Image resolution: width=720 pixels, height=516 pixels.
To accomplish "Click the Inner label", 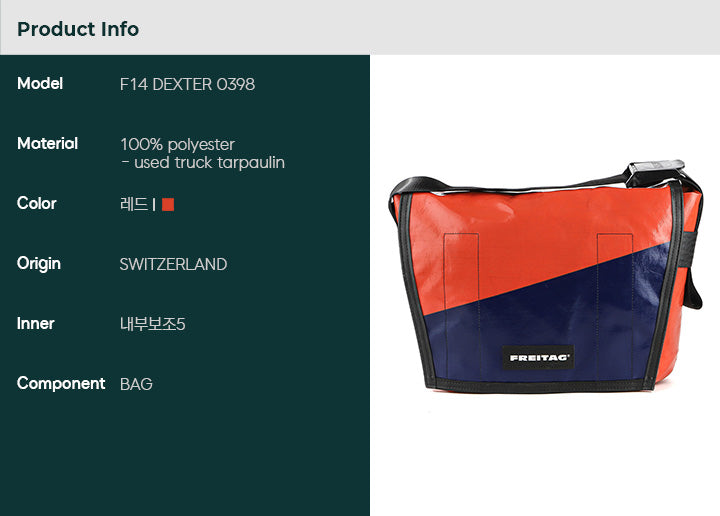I will point(35,324).
